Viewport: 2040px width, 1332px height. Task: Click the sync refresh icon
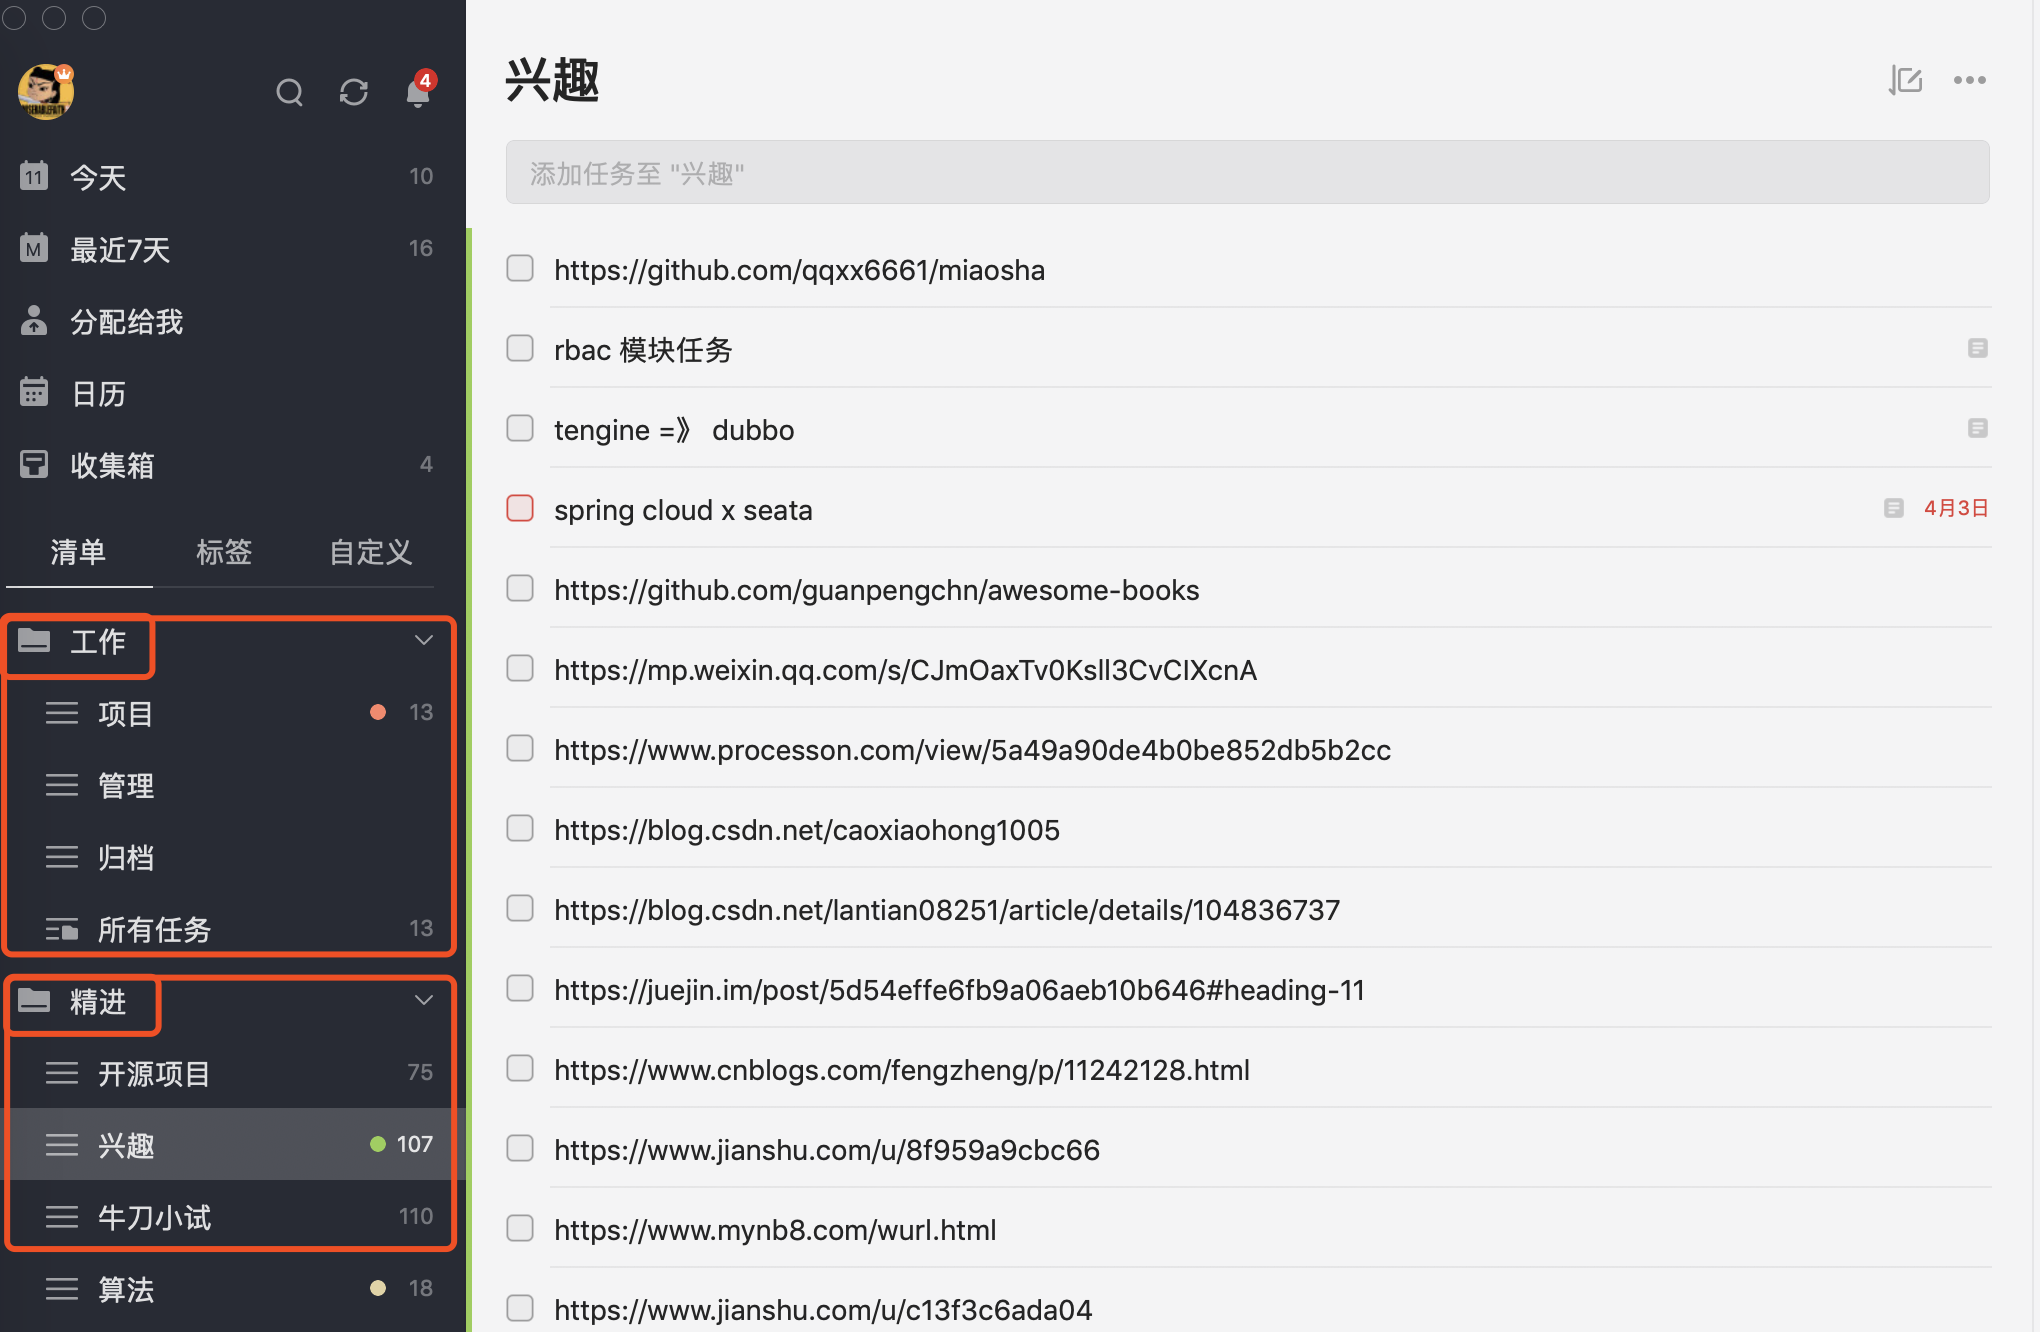tap(354, 93)
